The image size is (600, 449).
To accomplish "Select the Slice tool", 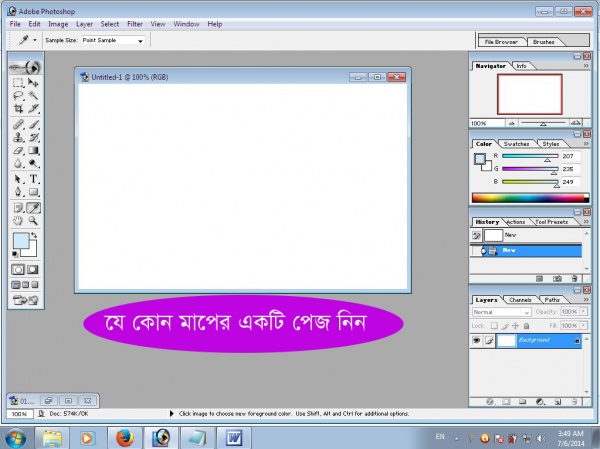I will (33, 109).
